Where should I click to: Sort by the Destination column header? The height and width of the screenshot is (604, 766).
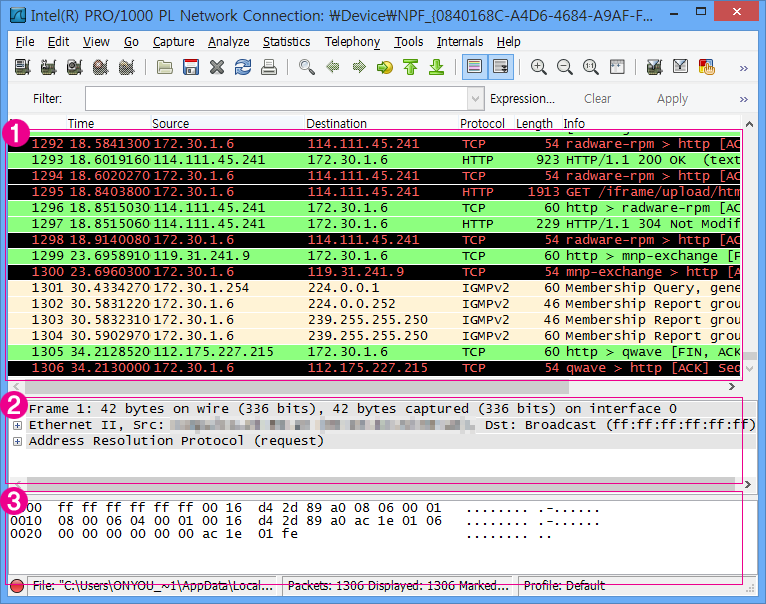click(x=382, y=123)
